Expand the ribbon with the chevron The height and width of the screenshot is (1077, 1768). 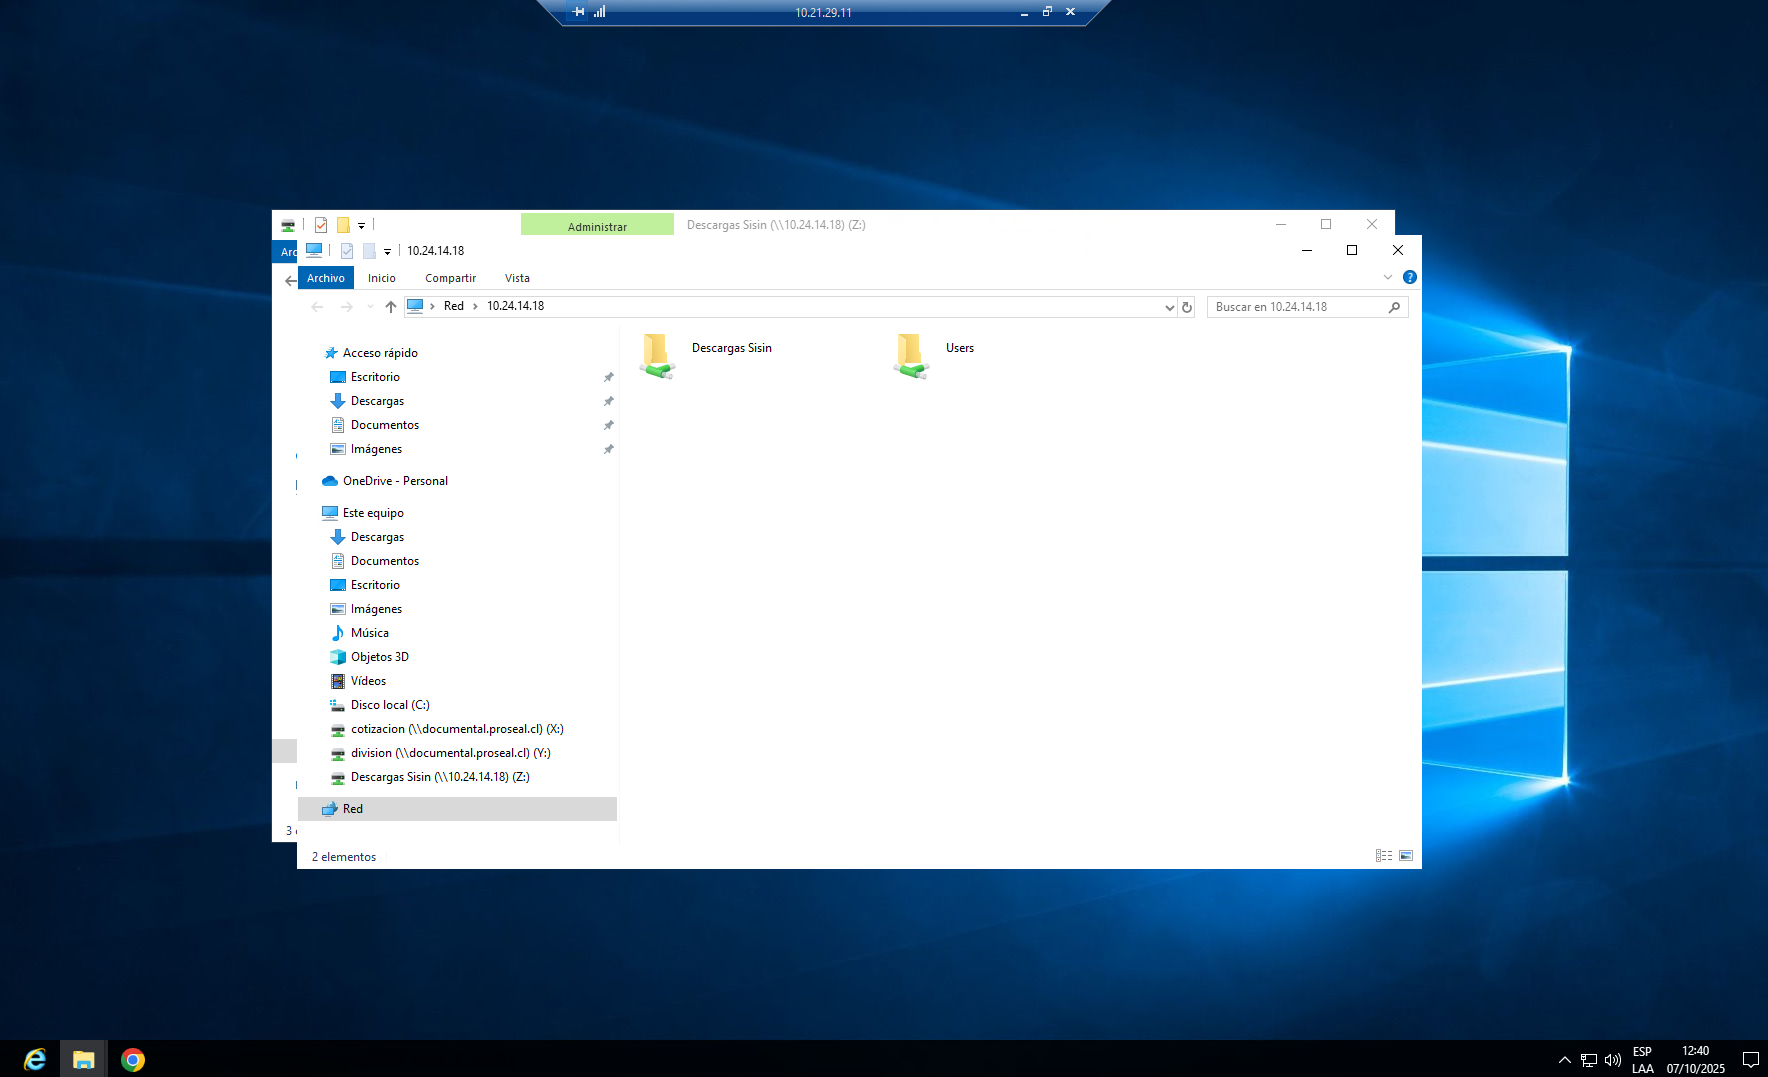1388,277
